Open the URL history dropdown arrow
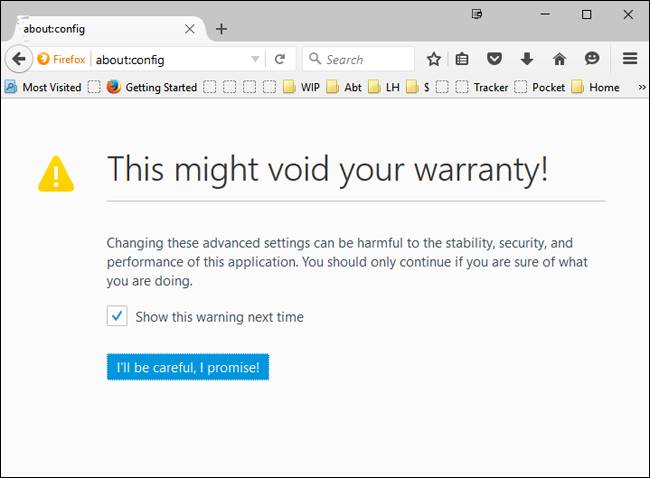650x478 pixels. 255,59
